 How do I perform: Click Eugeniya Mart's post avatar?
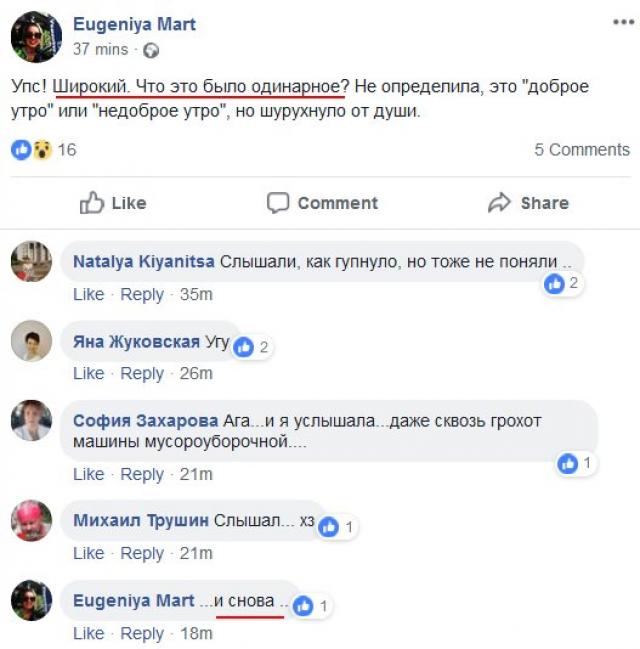point(36,37)
